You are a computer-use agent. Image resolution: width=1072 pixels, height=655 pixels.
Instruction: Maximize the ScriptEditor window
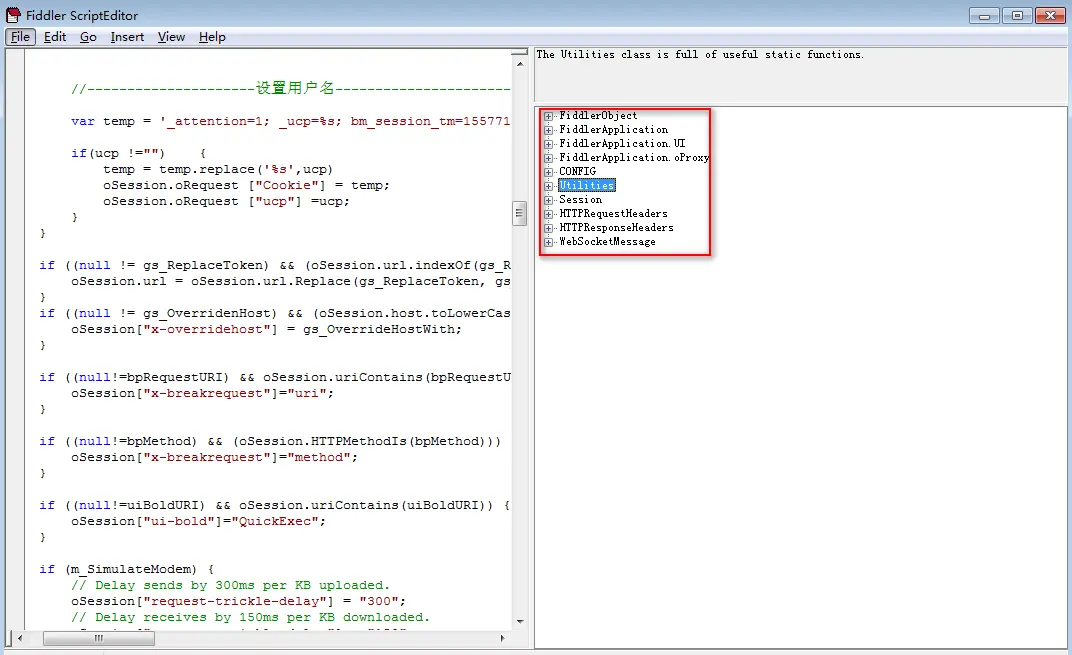pos(1017,16)
